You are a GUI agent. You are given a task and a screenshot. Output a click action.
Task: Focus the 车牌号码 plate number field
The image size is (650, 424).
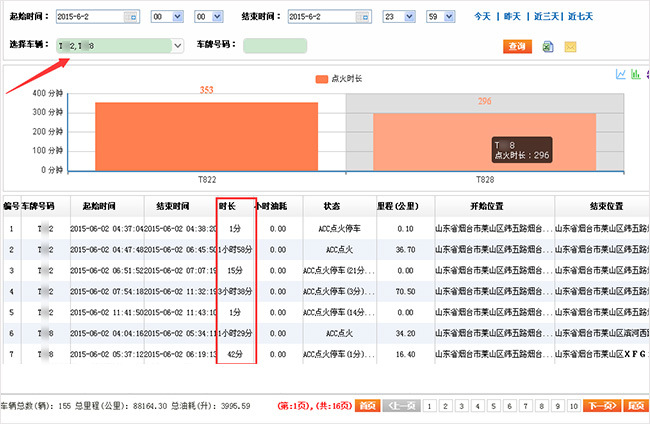(x=275, y=46)
